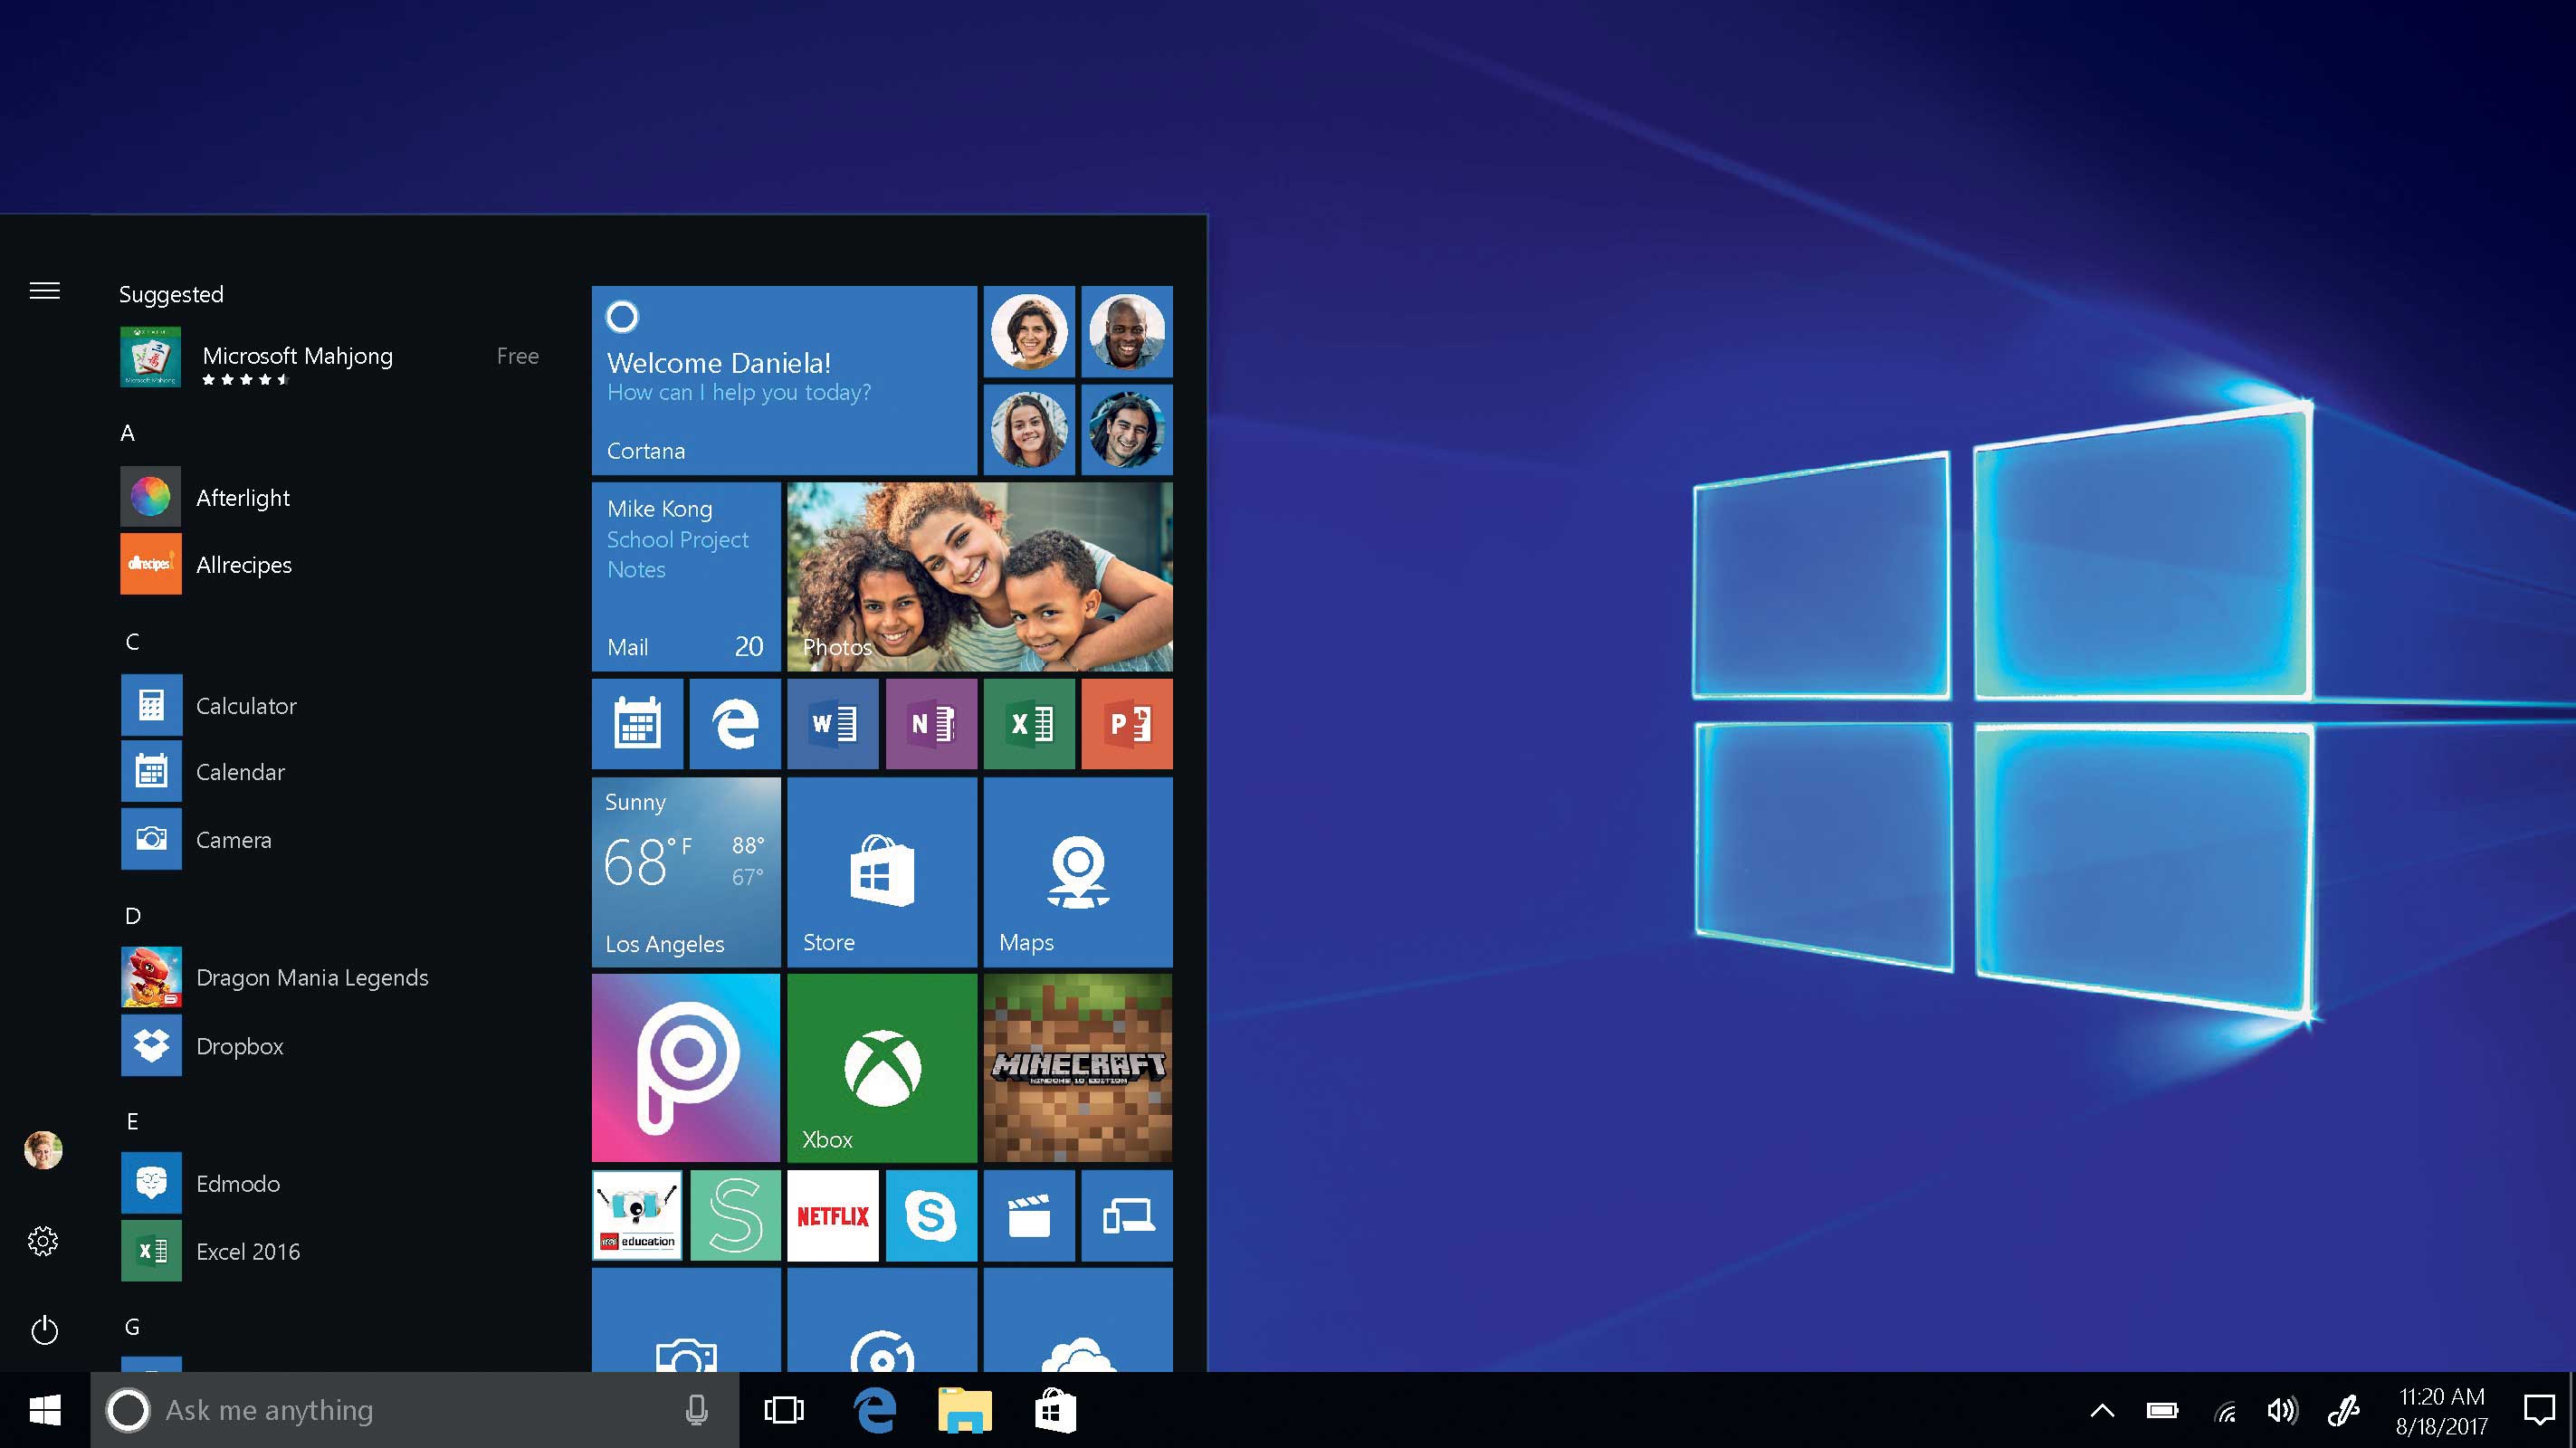Open the Xbox tile

coord(881,1067)
